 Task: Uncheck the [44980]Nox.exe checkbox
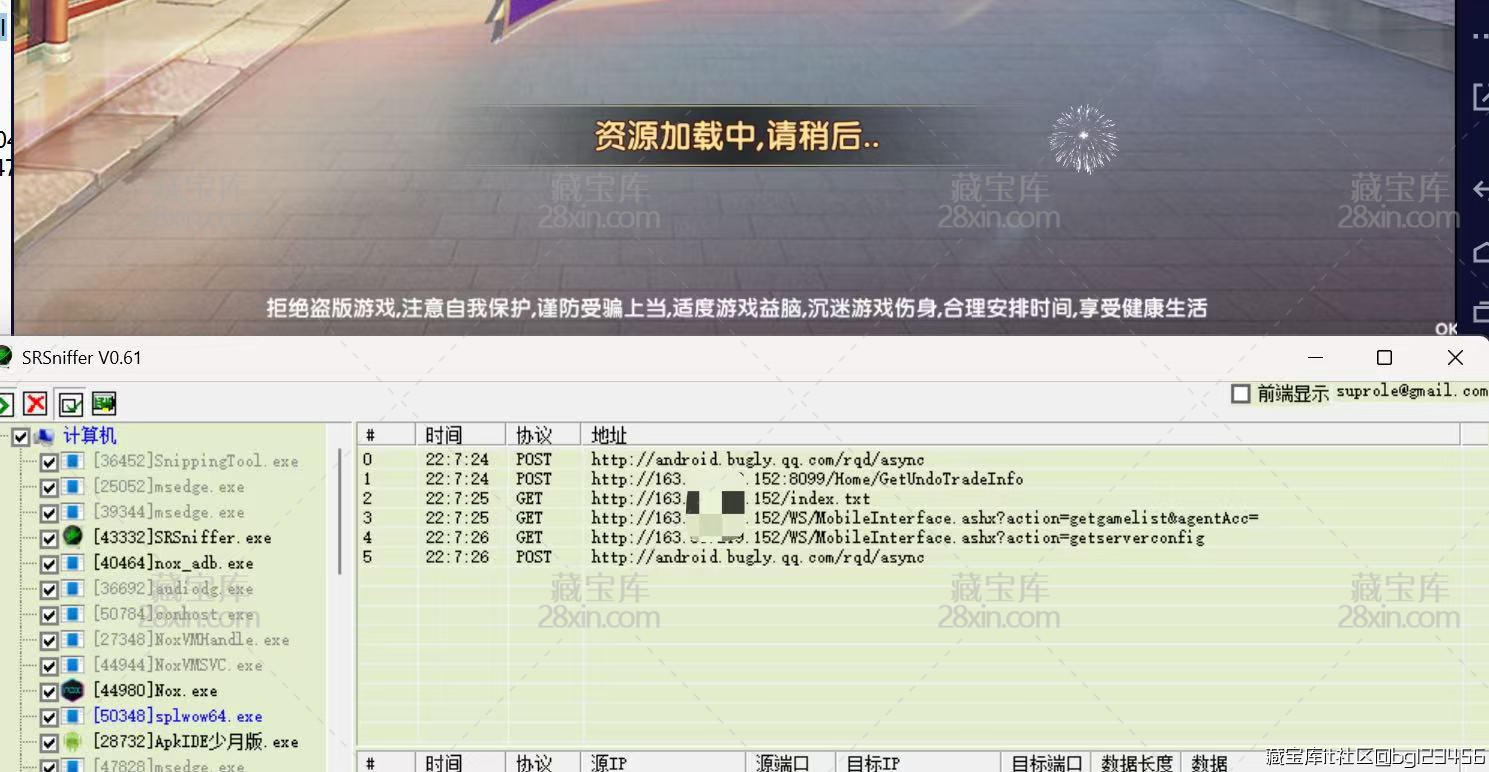point(48,691)
